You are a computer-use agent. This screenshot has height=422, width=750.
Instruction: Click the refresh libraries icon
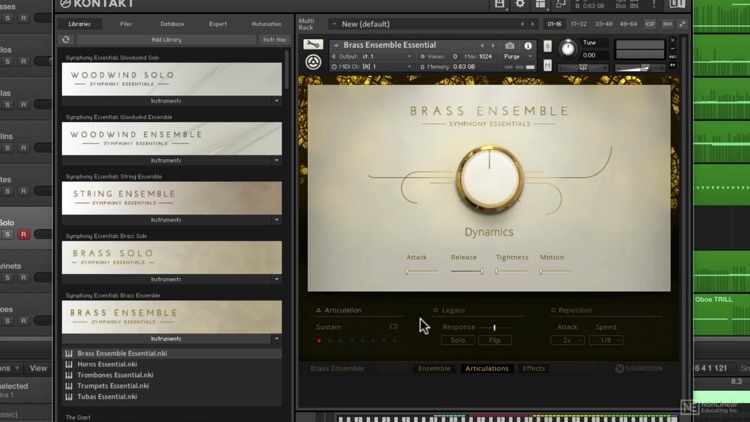click(66, 40)
